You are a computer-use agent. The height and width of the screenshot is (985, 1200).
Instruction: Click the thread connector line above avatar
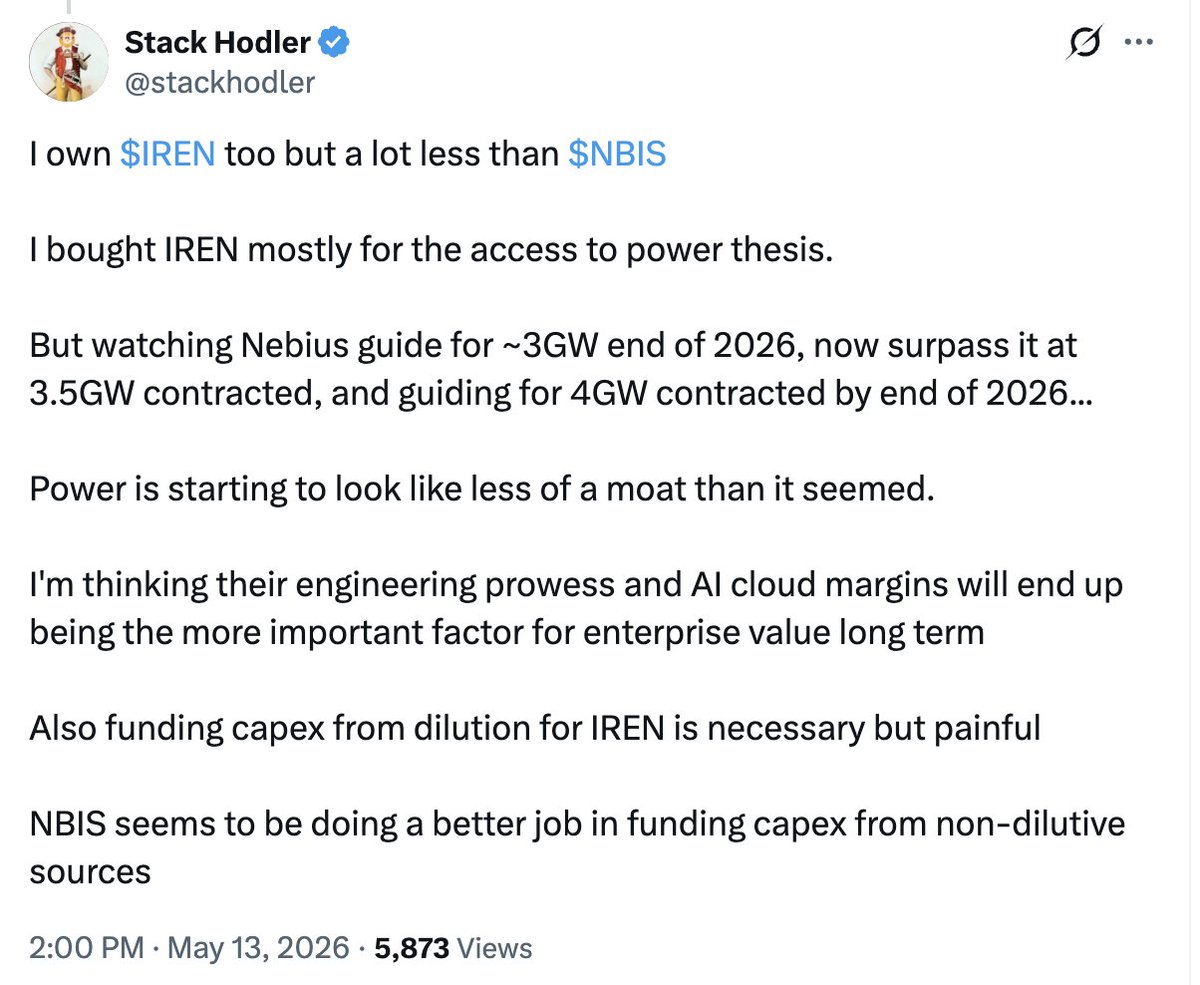pyautogui.click(x=69, y=6)
